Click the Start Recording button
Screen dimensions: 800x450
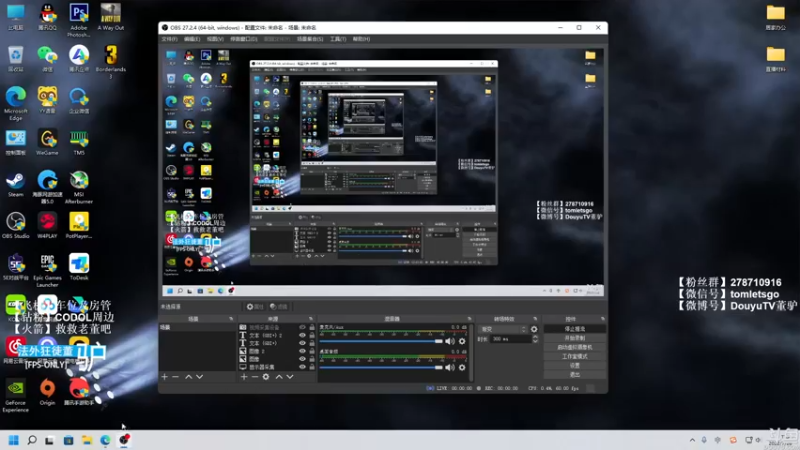[x=574, y=338]
